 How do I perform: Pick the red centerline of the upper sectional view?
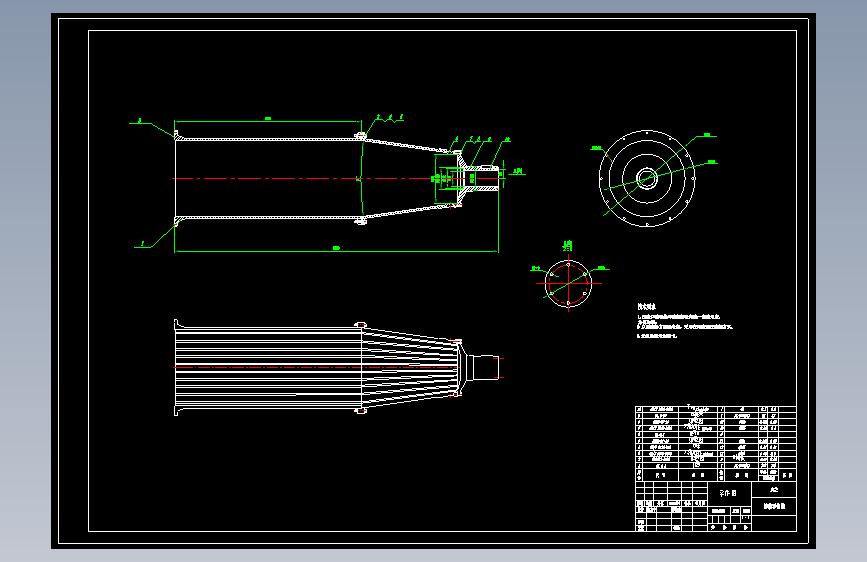[335, 179]
